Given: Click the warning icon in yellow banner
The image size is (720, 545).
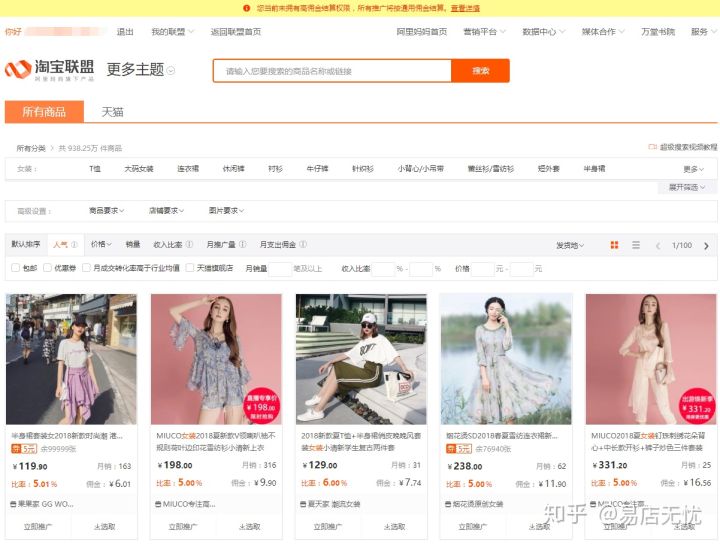Looking at the screenshot, I should tap(247, 8).
